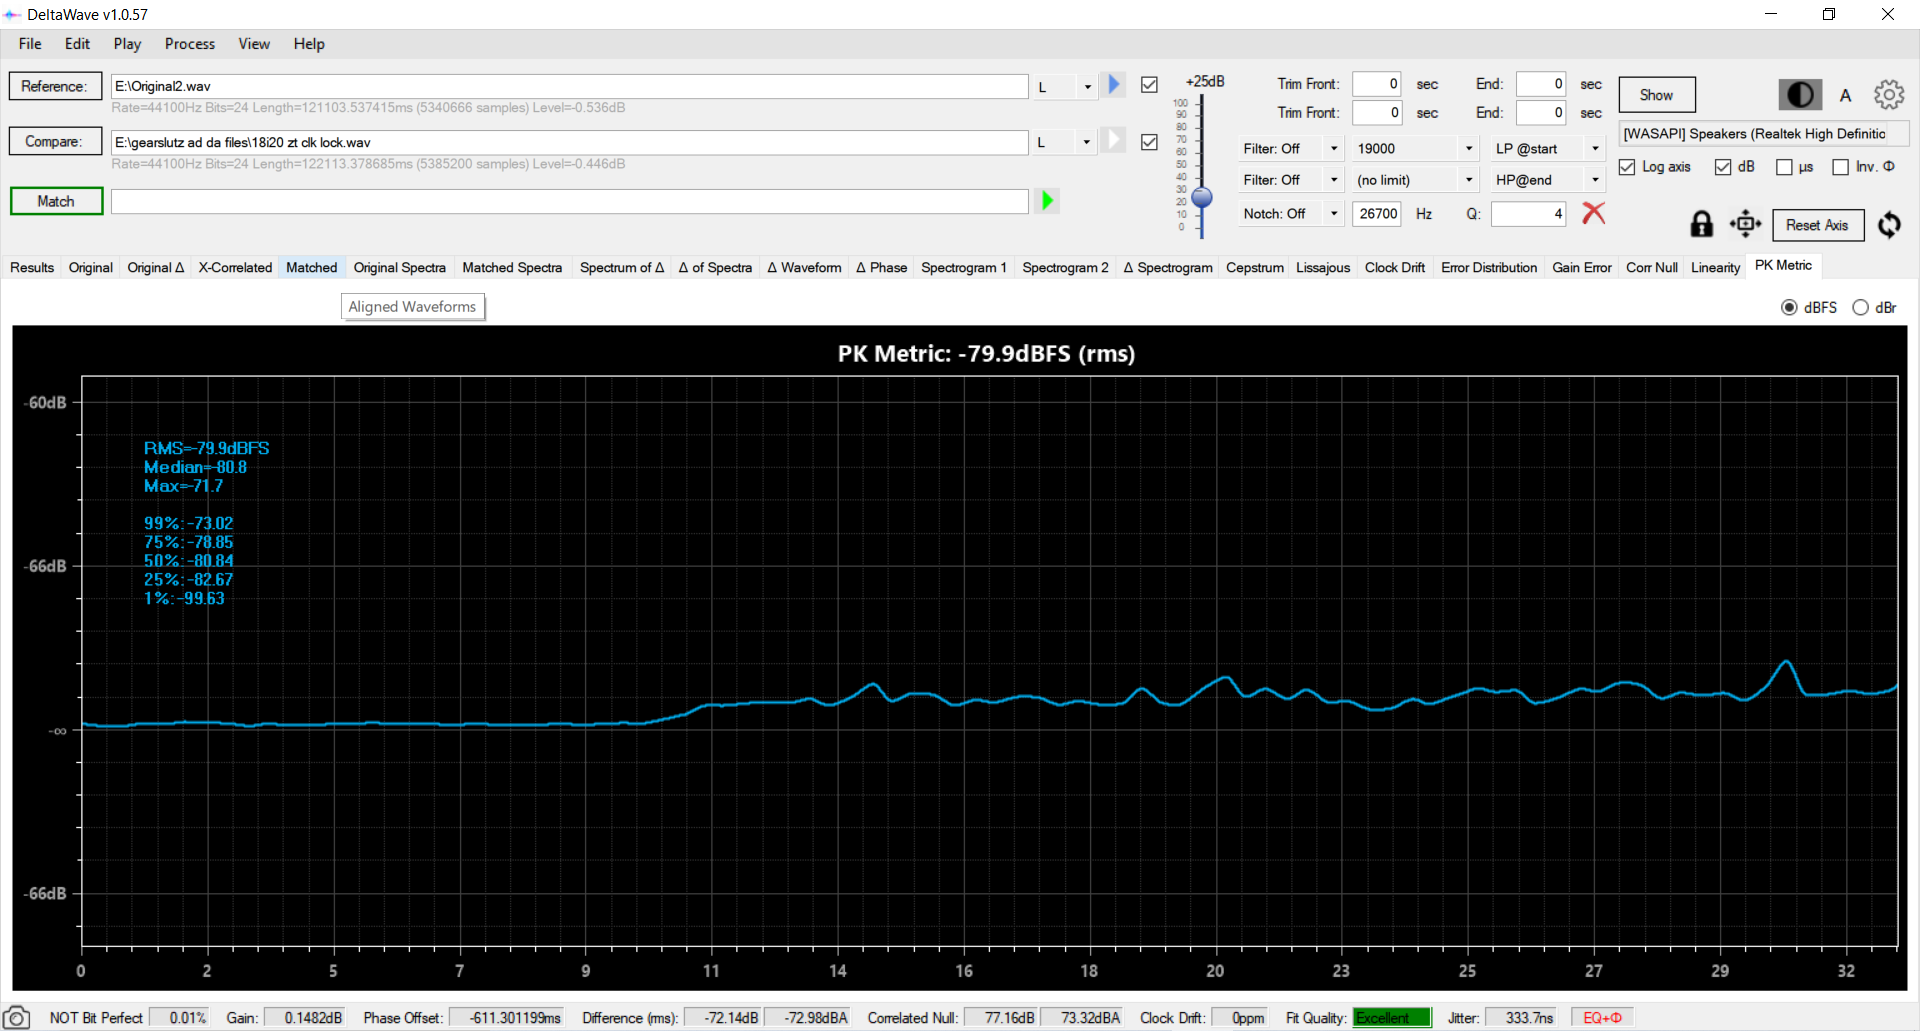Open the File menu
The height and width of the screenshot is (1031, 1920).
(30, 44)
